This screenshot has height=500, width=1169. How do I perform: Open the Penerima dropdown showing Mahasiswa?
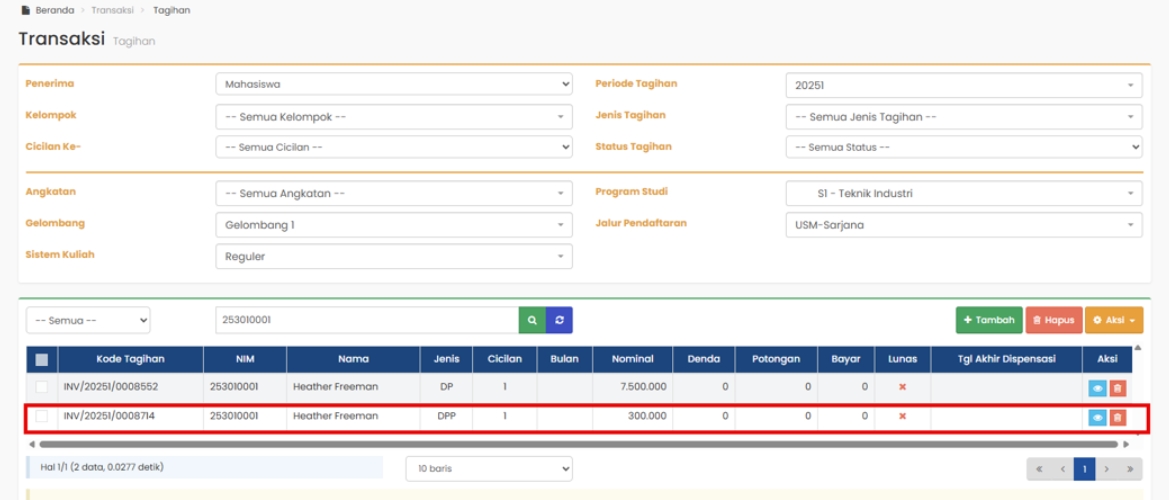point(393,85)
